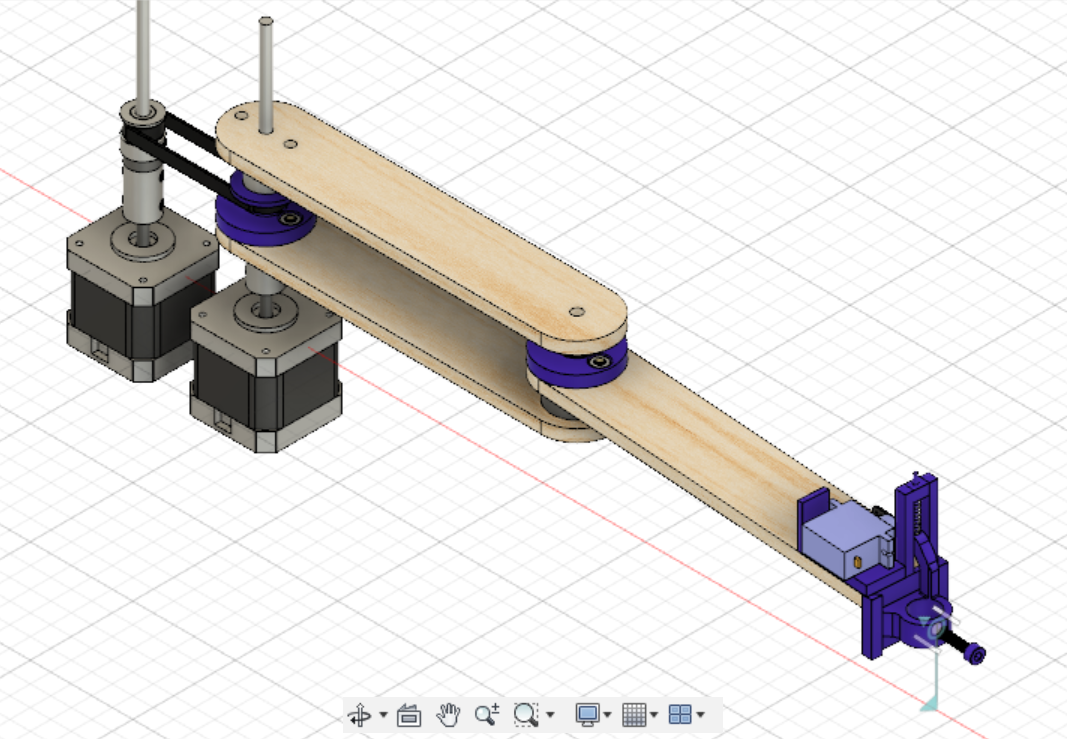This screenshot has width=1067, height=739.
Task: Select the vertical shaft above the motor
Action: coord(143,50)
